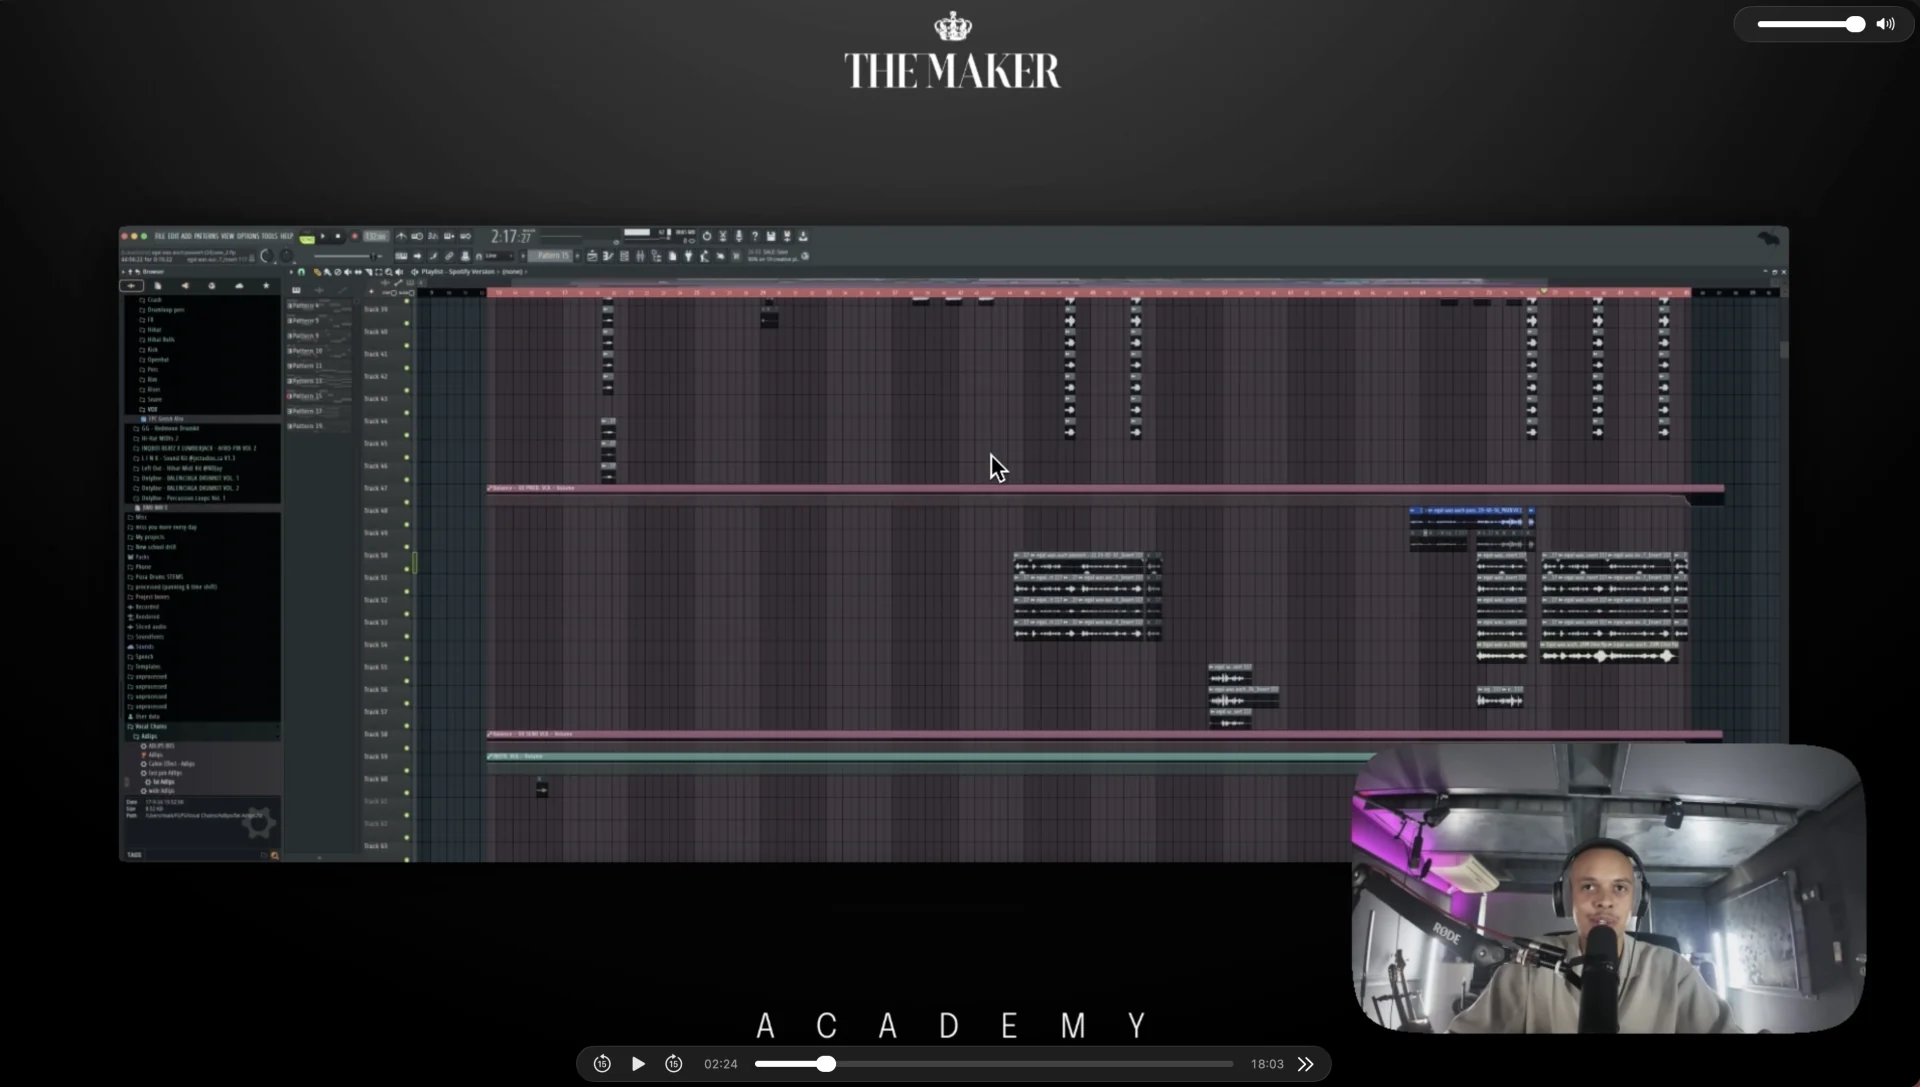Toggle the wait-for-input icon beside metronome
Viewport: 1920px width, 1087px height.
click(x=417, y=236)
